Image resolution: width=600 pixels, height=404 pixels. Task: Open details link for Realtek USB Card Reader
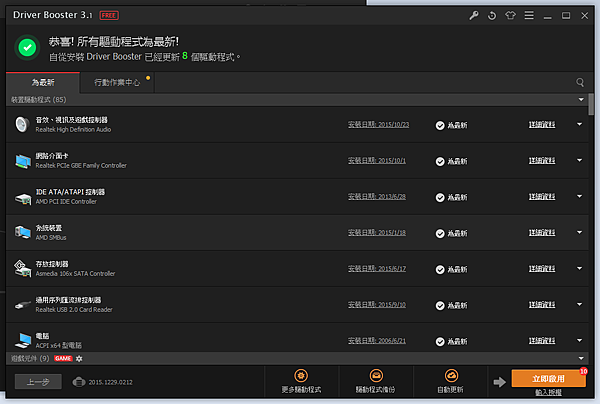(x=542, y=305)
